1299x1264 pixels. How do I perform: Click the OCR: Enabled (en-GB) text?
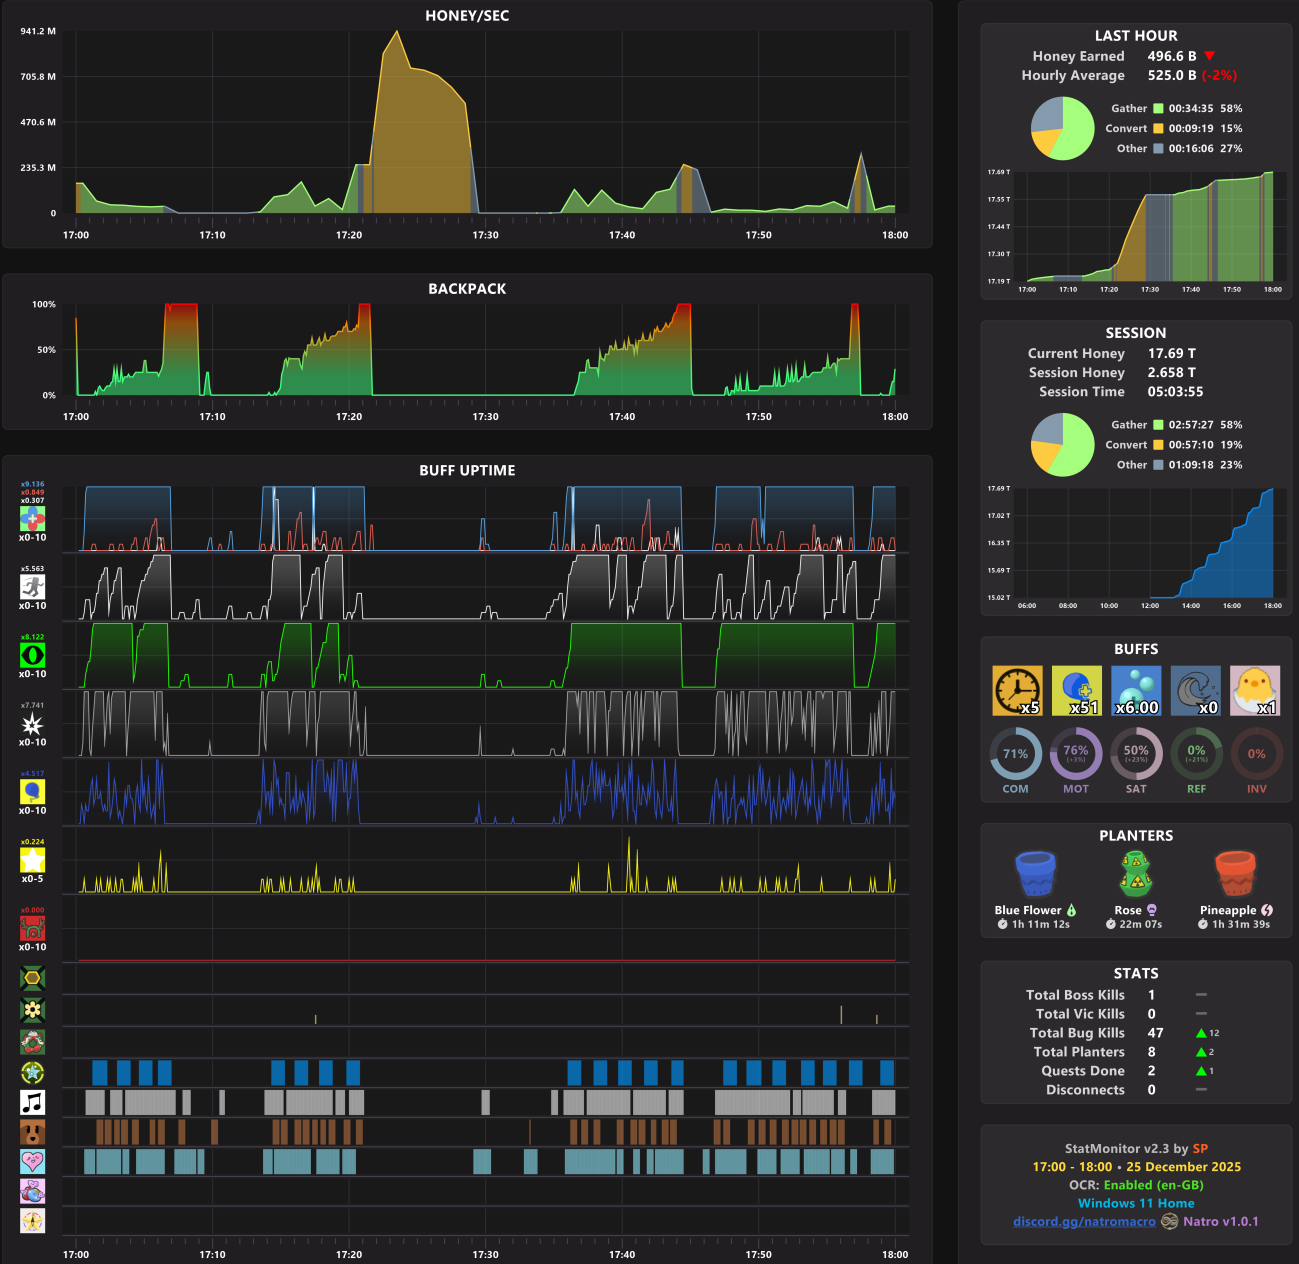click(1136, 1185)
